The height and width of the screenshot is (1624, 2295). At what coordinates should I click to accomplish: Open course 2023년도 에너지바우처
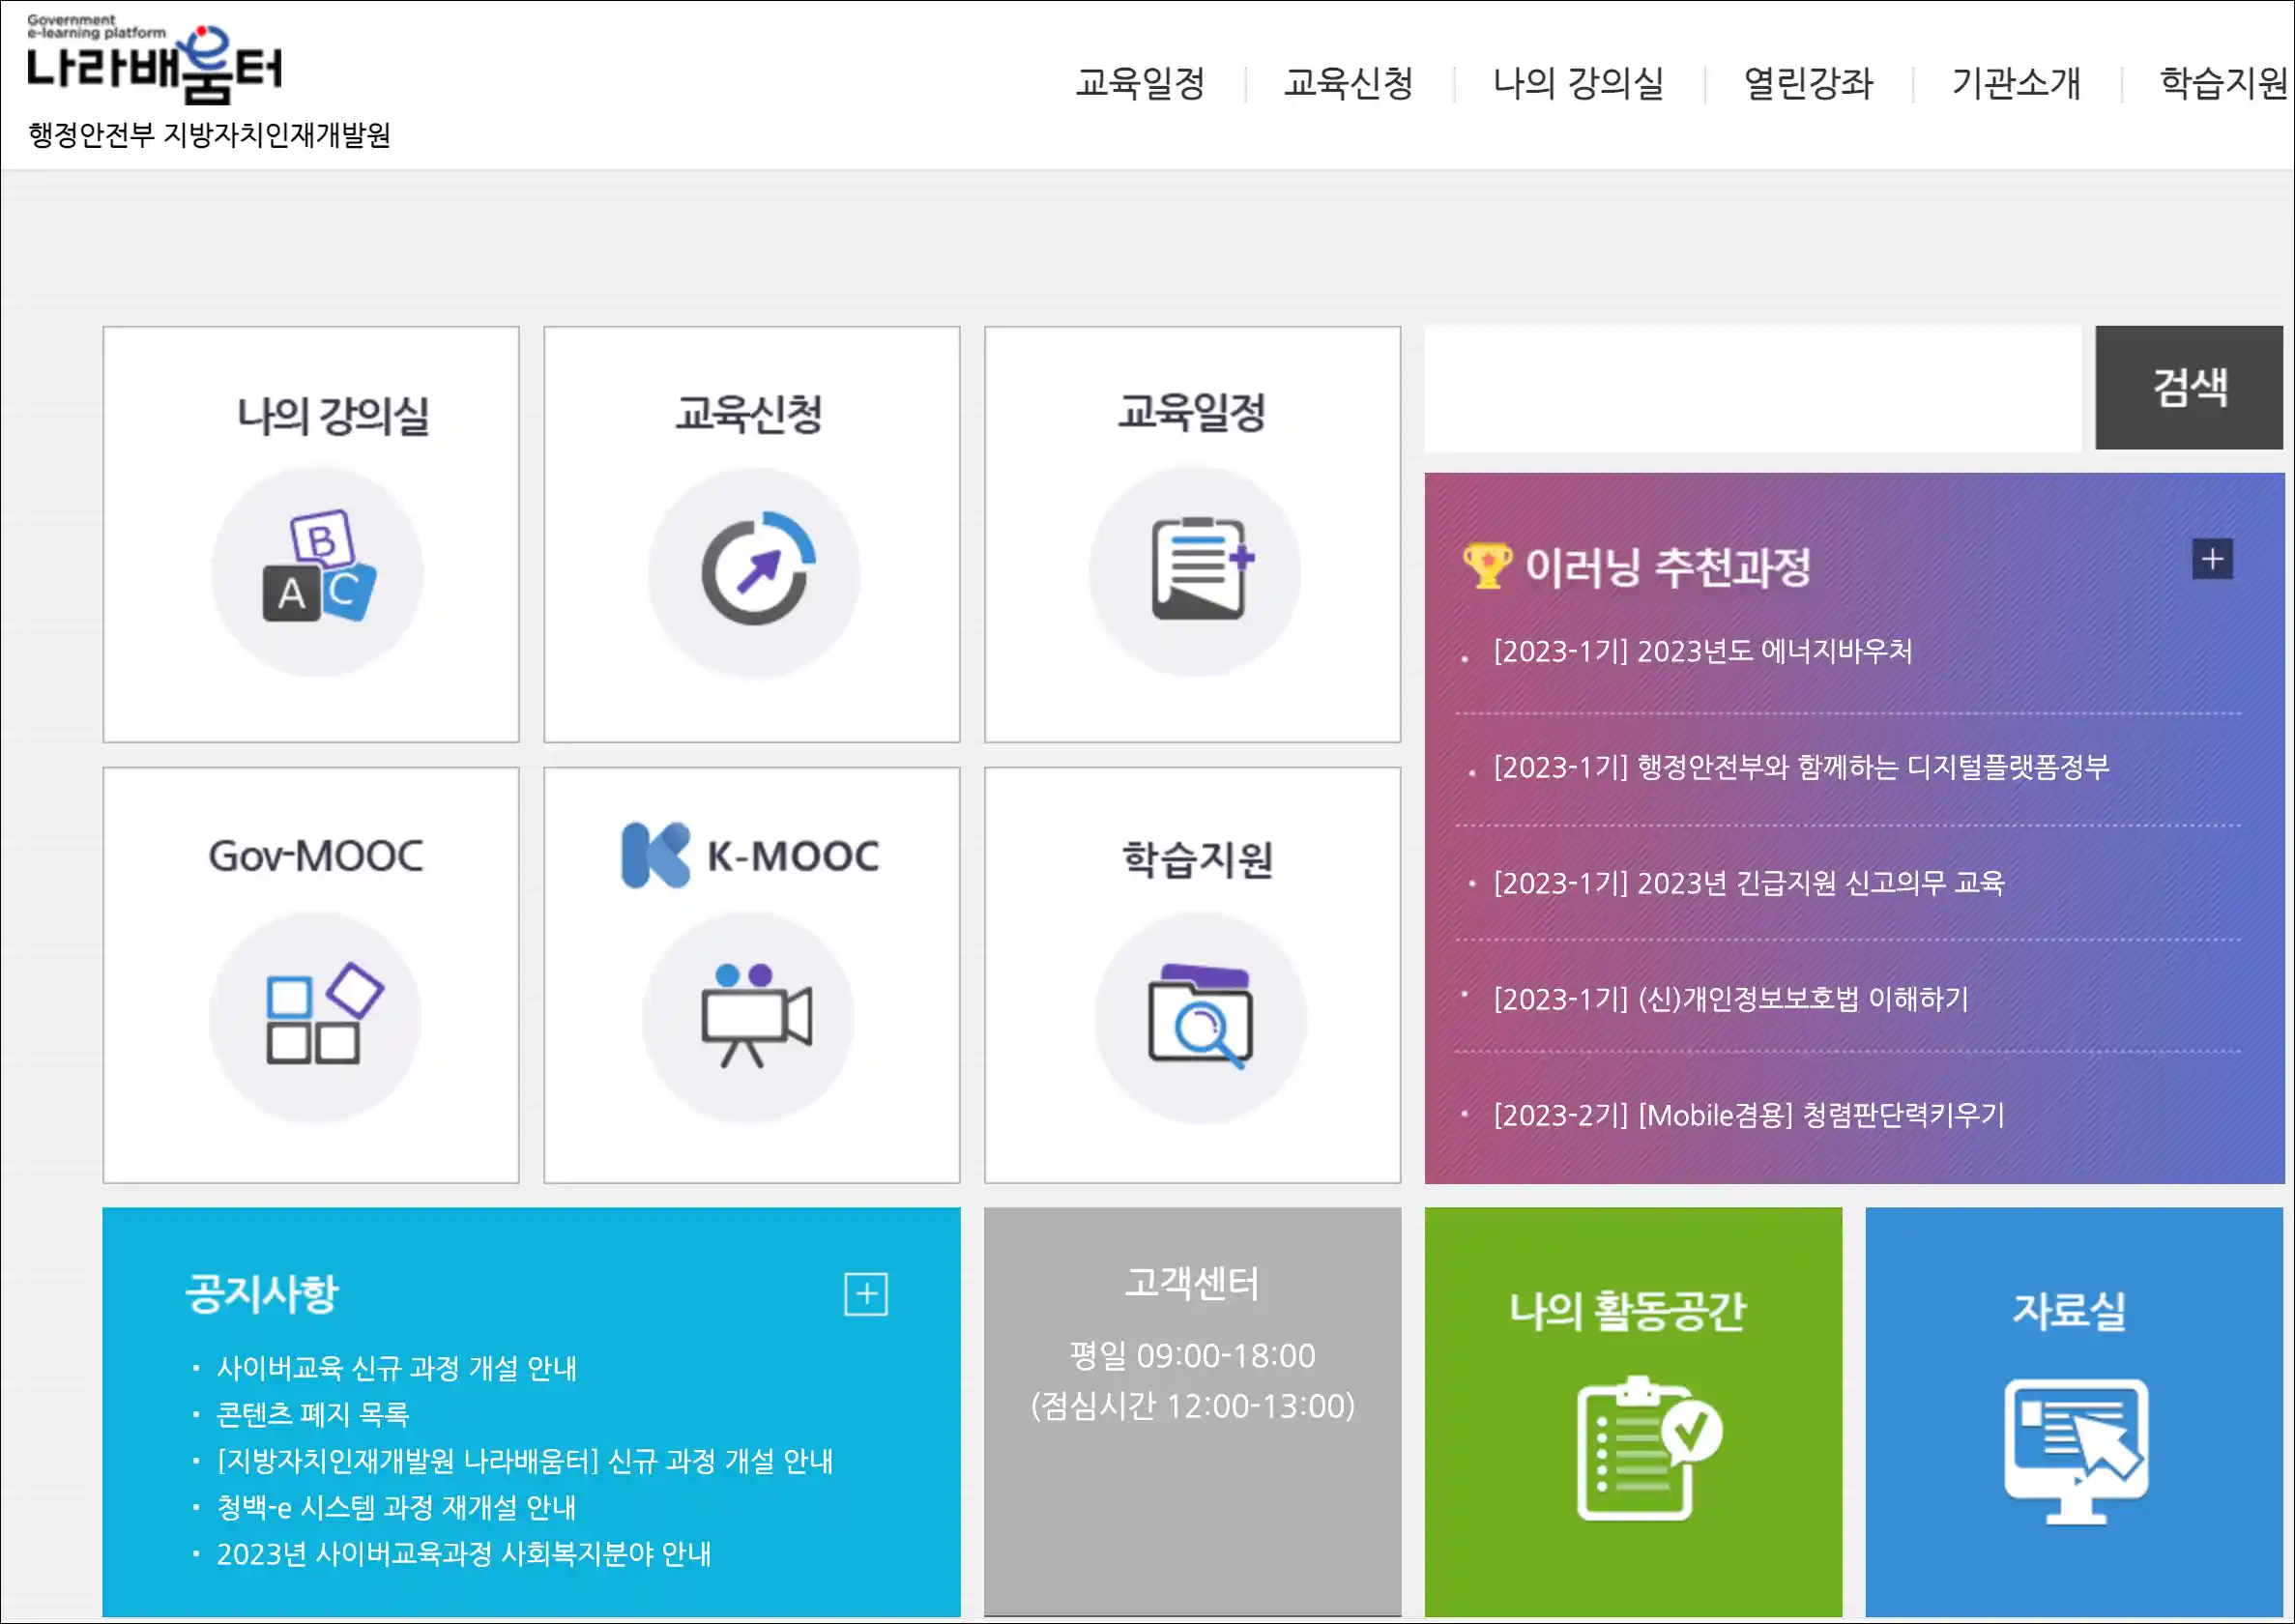pyautogui.click(x=1702, y=652)
